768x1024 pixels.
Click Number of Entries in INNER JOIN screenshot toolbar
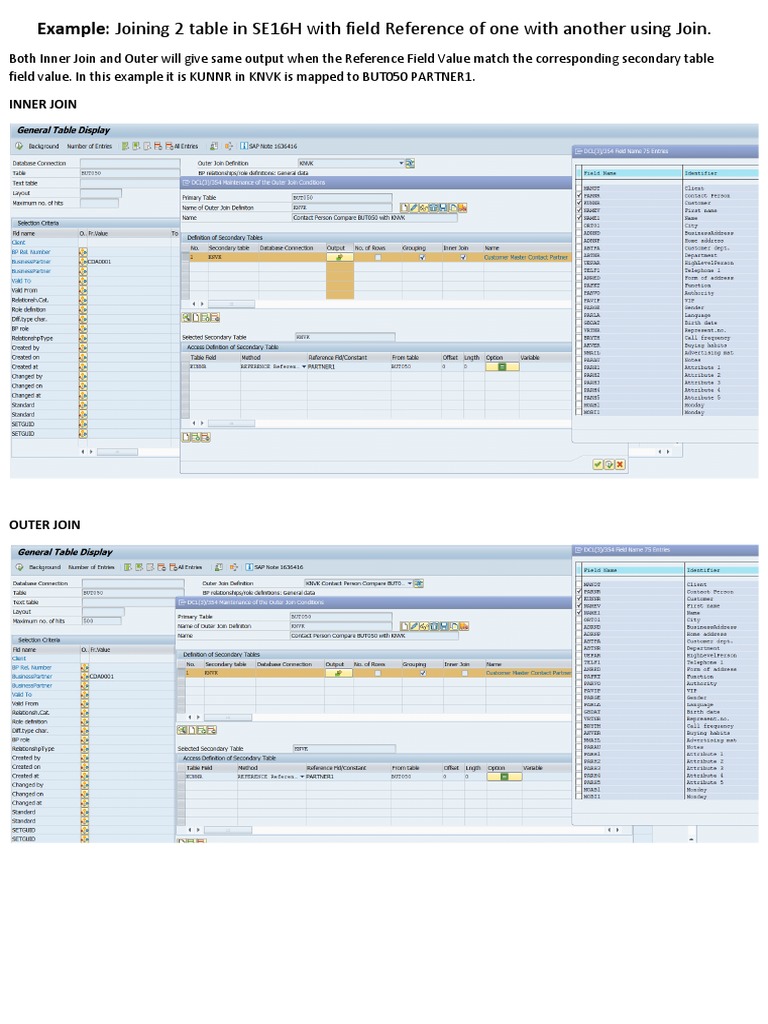click(x=89, y=146)
